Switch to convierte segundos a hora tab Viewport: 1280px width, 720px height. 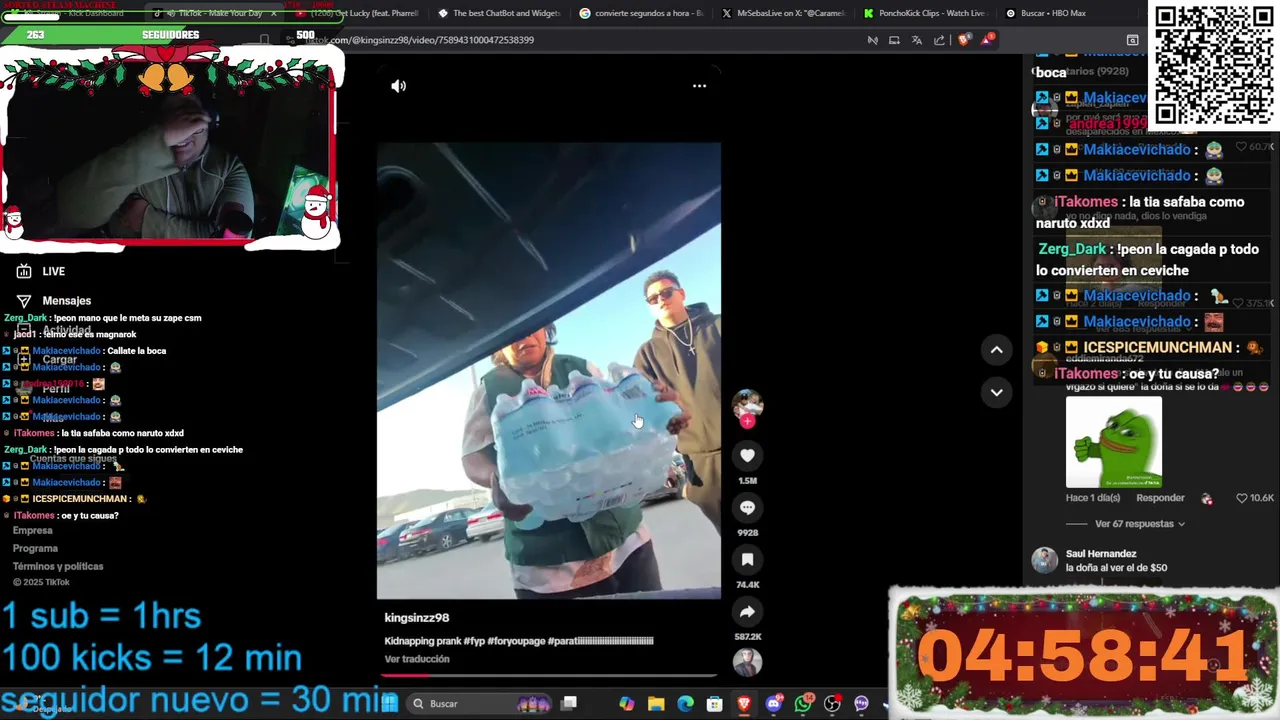pos(642,14)
